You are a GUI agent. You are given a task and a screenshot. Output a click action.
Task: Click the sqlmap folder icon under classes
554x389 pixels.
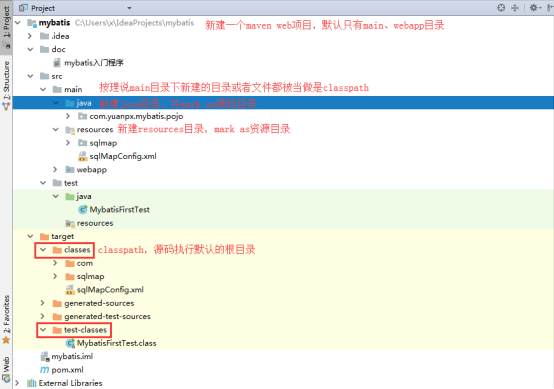coord(70,276)
